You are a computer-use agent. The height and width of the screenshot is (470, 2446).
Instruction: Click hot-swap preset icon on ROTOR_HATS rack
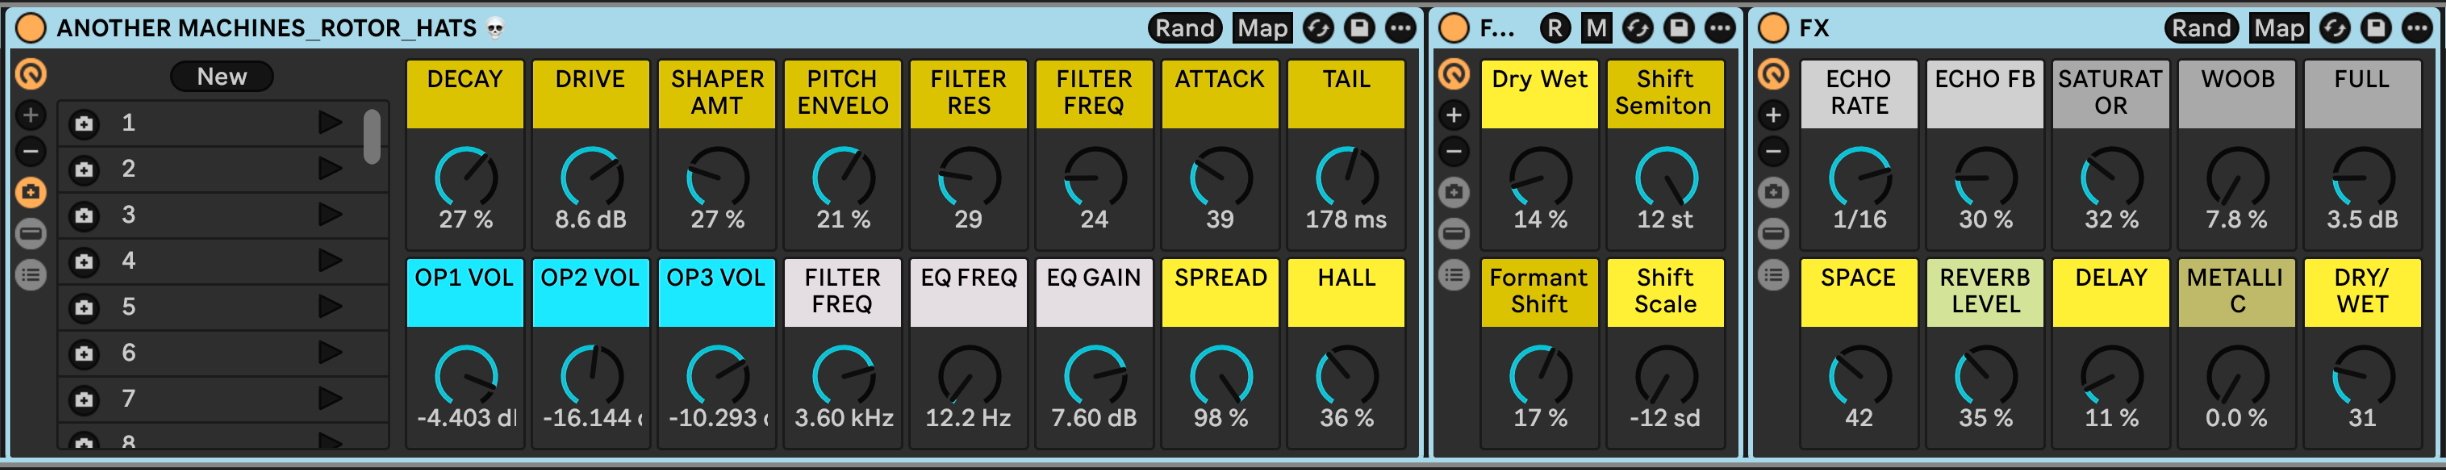1318,28
